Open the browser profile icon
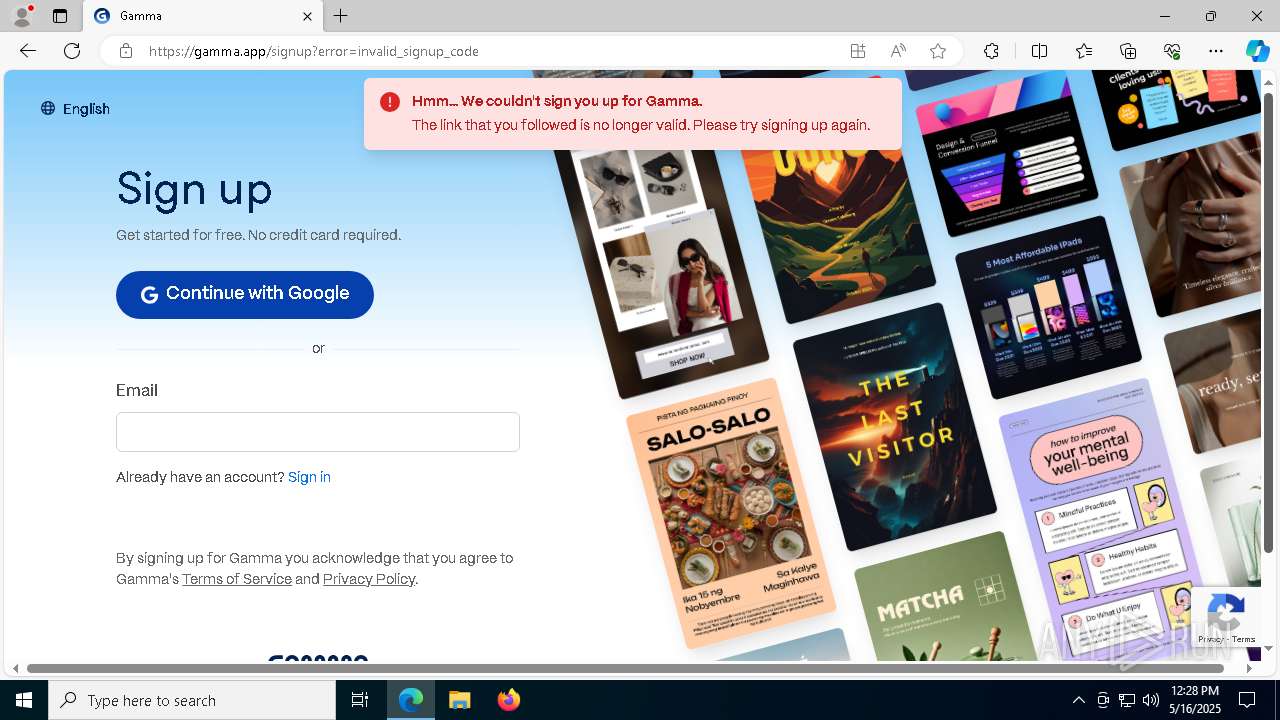Screen dimensions: 1280x720 click(x=22, y=16)
